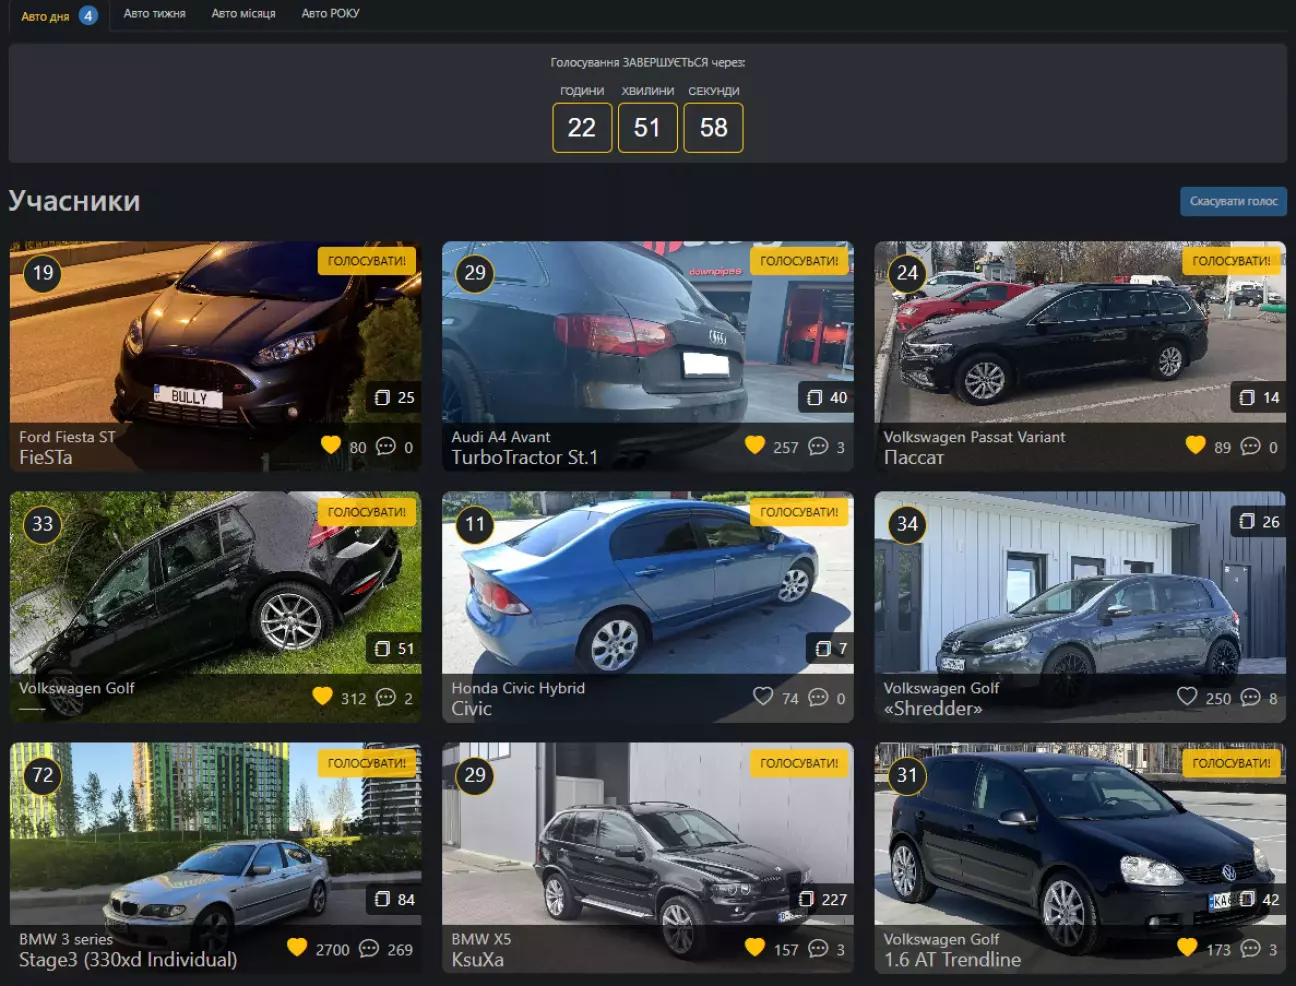Viewport: 1296px width, 986px height.
Task: Vote for Volkswagen Golf 1.6 AT Trendline
Action: coord(1231,763)
